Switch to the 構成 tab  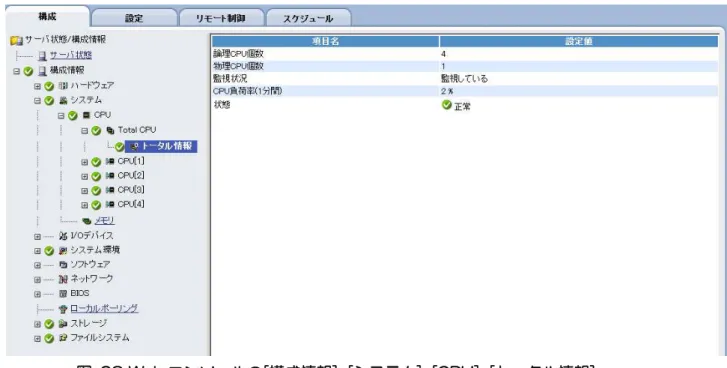(47, 17)
